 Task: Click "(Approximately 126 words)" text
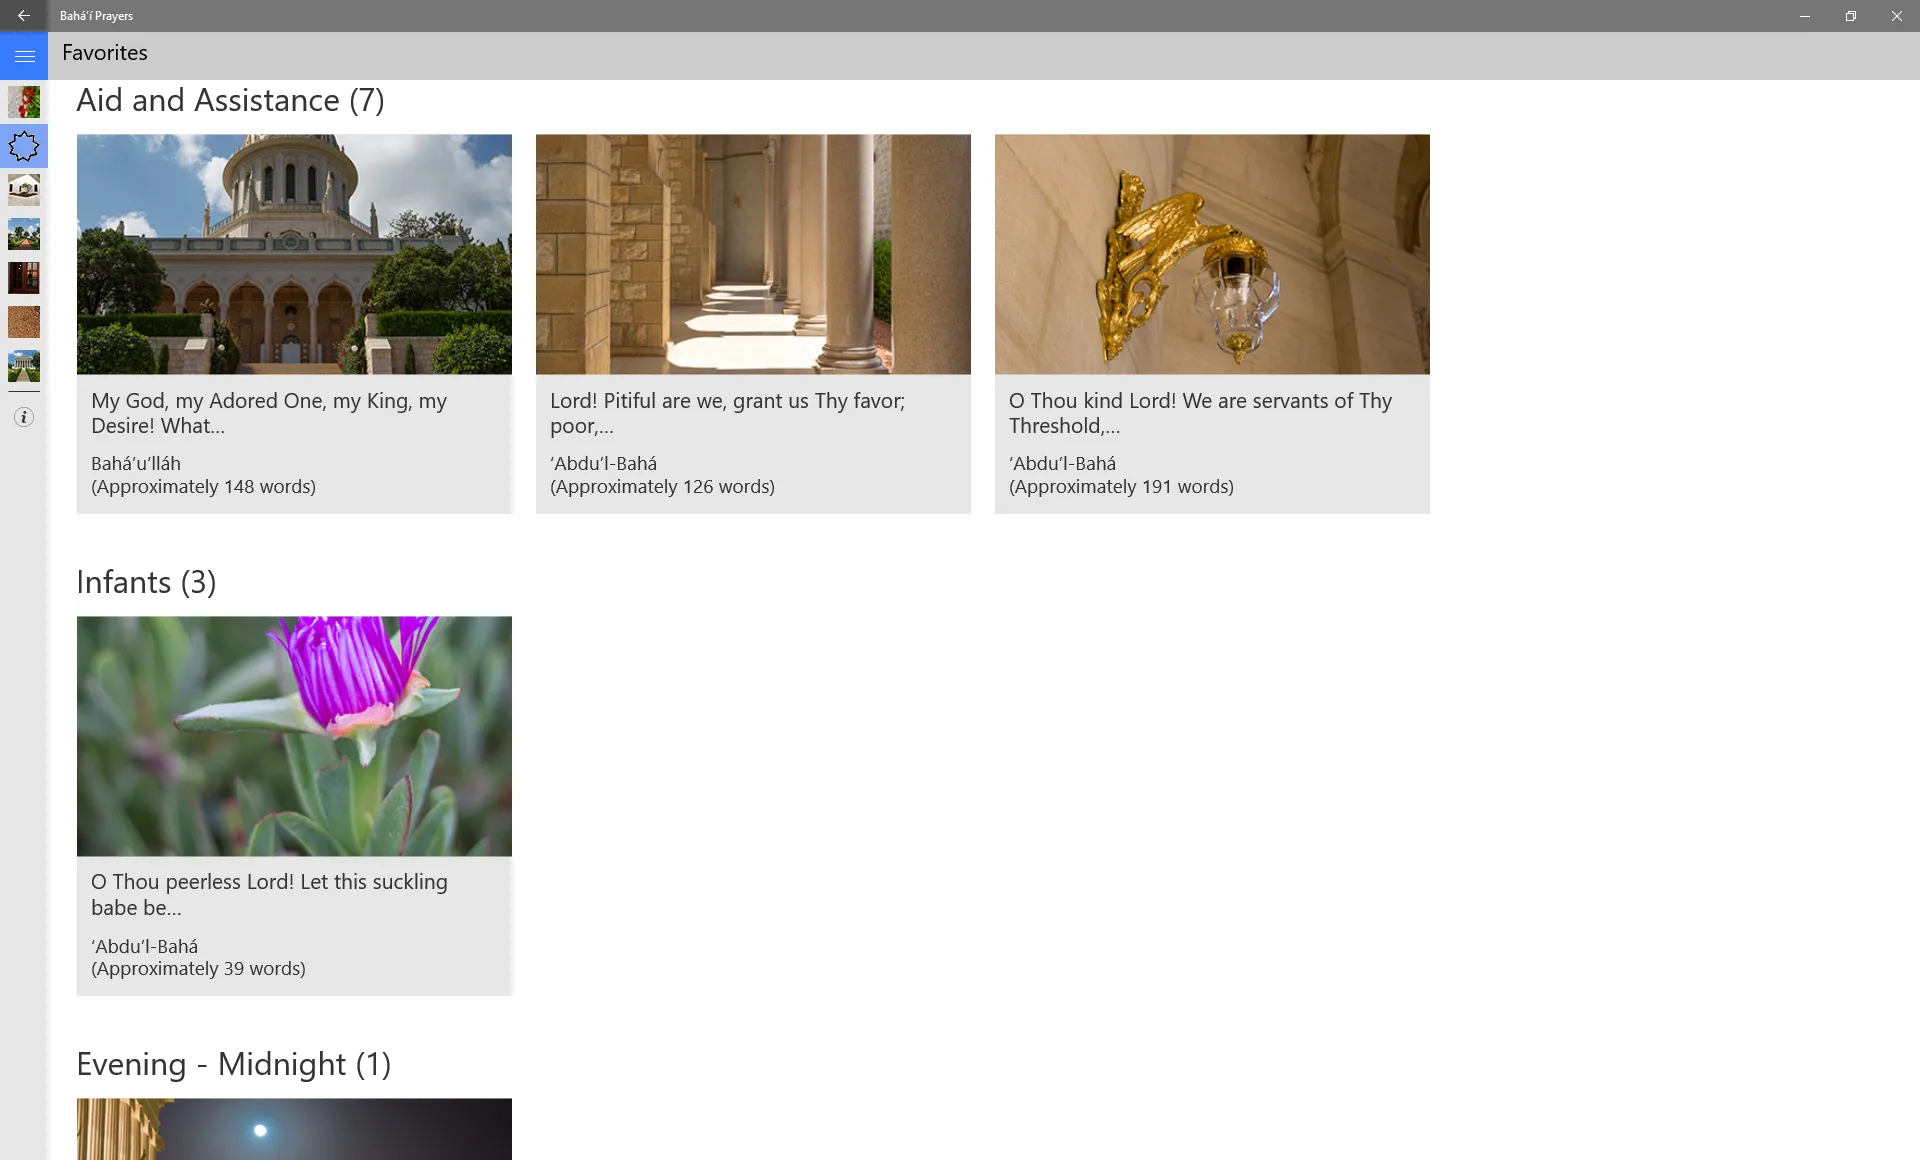662,487
